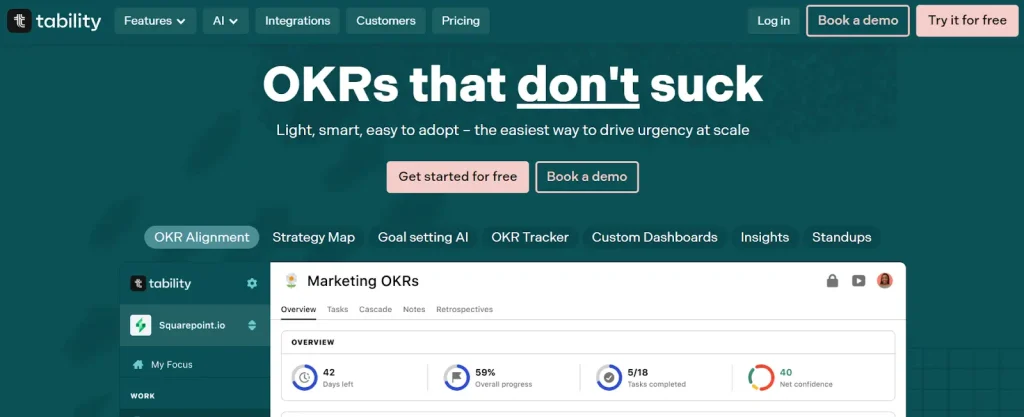Click the Squarepoint.io lightning bolt icon
The image size is (1024, 417).
140,325
